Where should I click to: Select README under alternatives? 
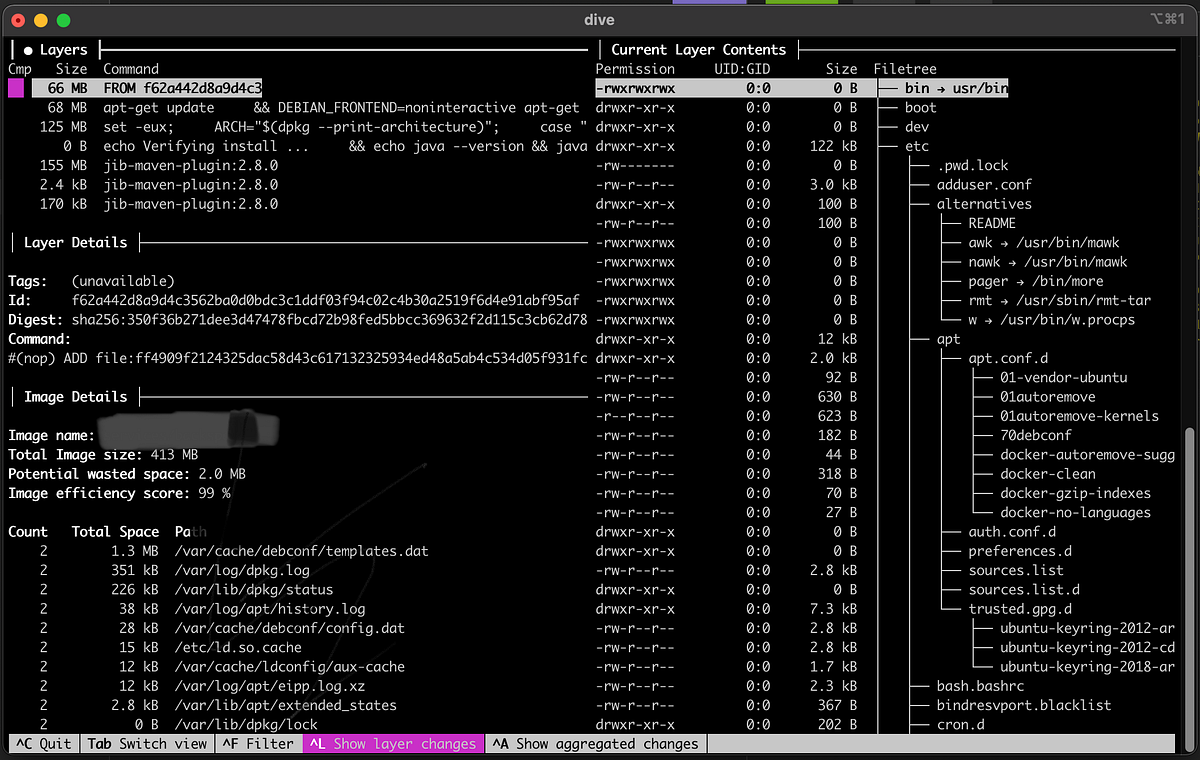coord(992,223)
